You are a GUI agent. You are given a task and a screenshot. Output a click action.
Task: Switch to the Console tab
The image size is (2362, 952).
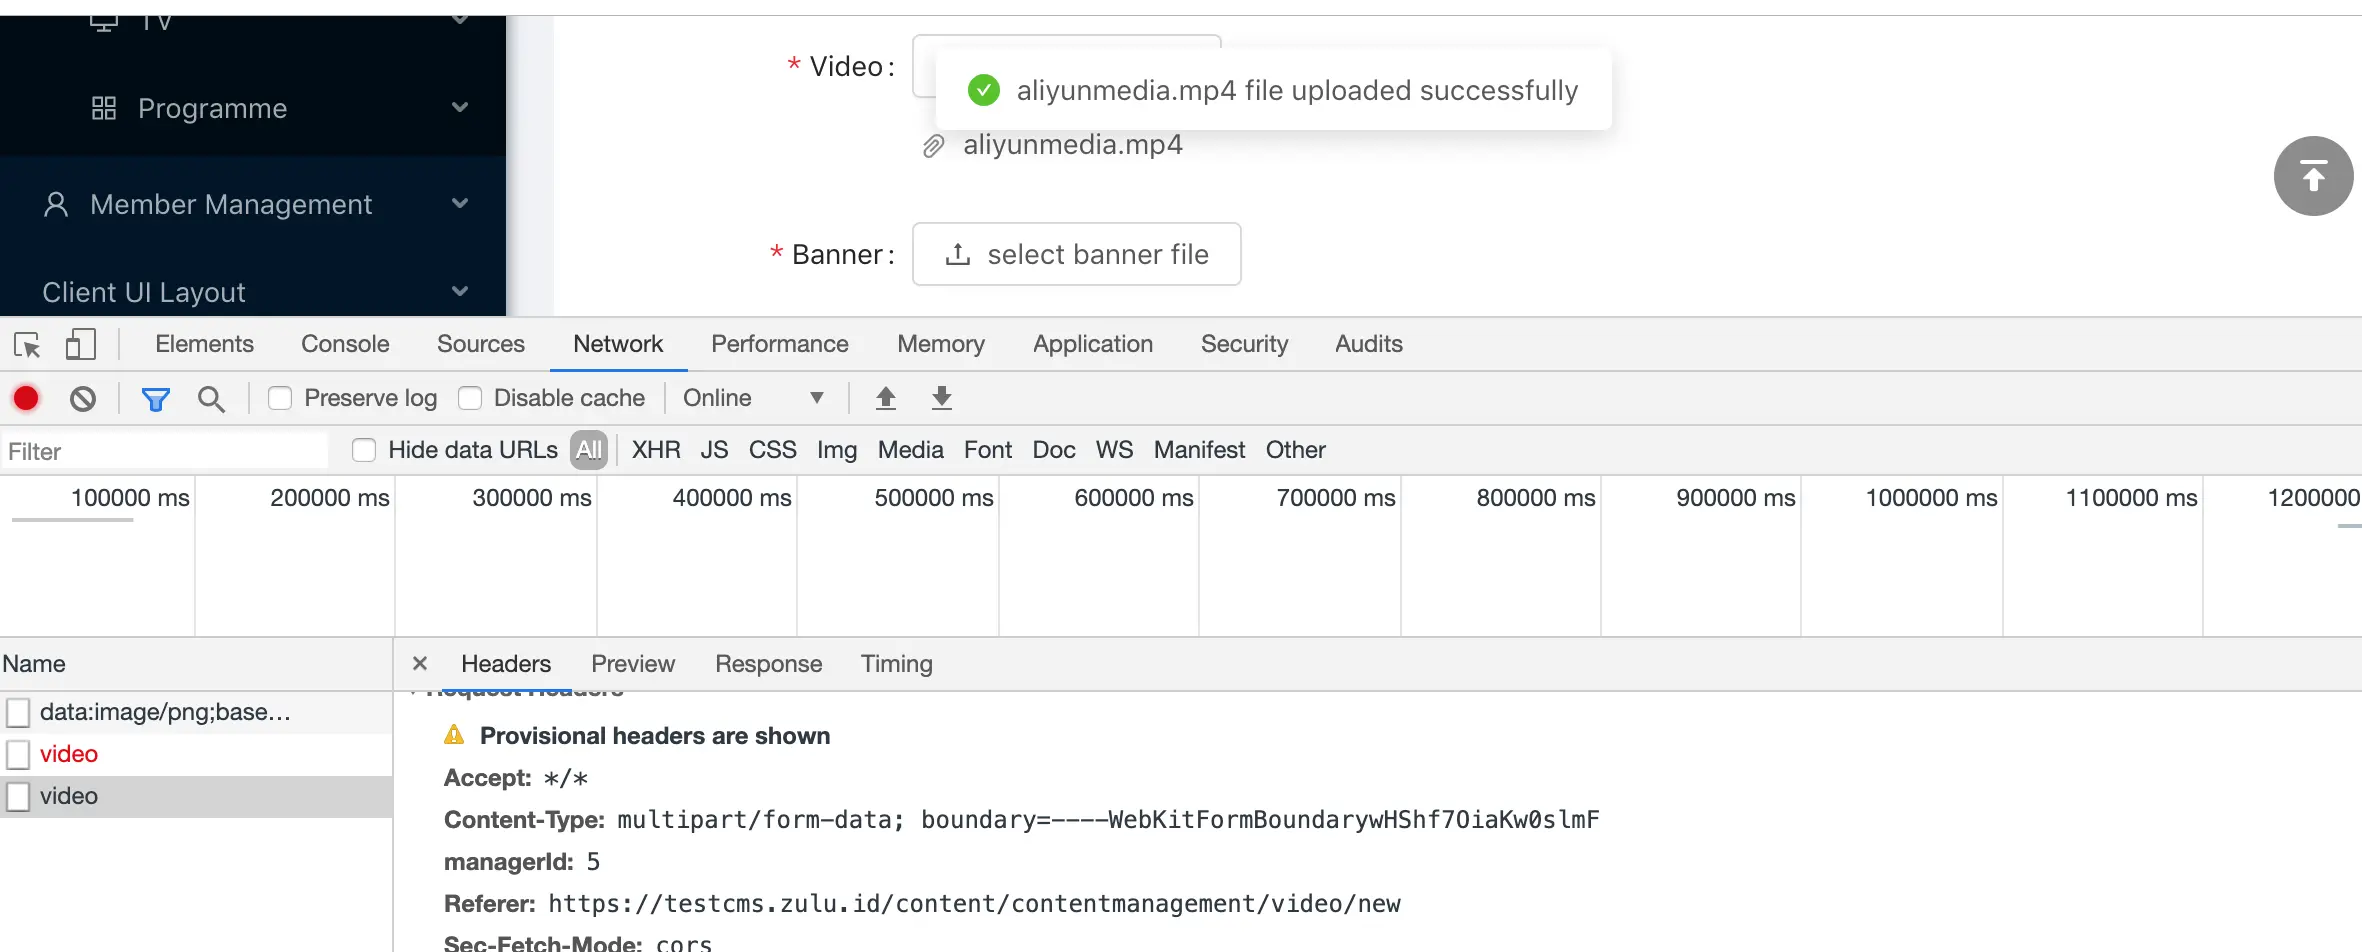[x=345, y=344]
